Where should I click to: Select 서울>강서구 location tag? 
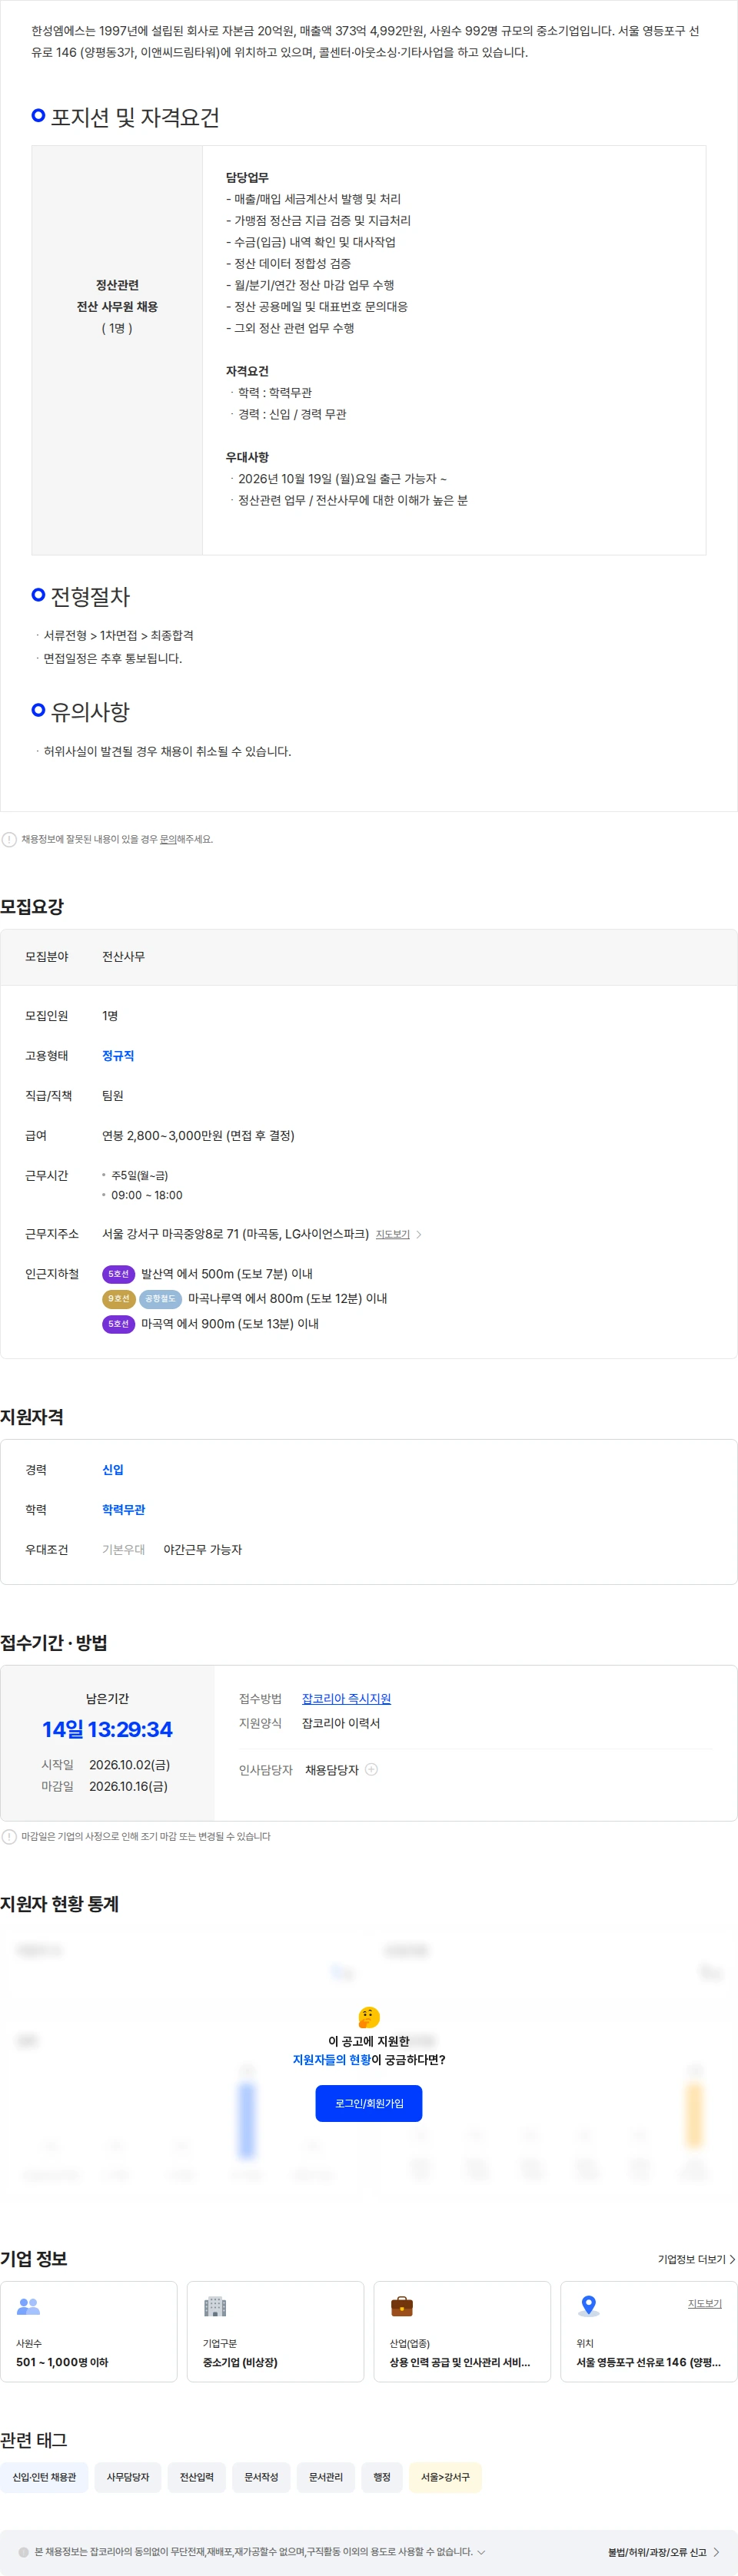445,2476
